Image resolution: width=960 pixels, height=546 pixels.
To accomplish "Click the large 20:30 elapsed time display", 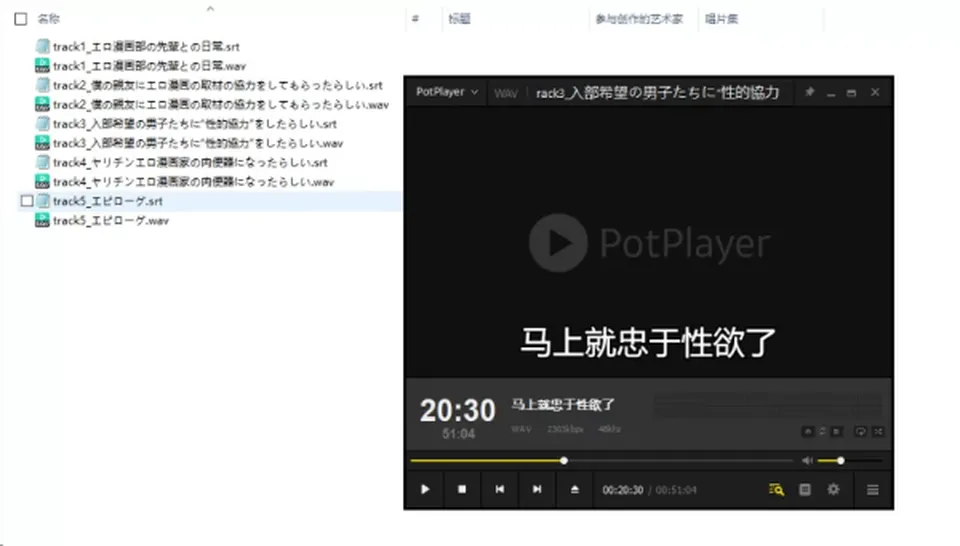I will 457,410.
